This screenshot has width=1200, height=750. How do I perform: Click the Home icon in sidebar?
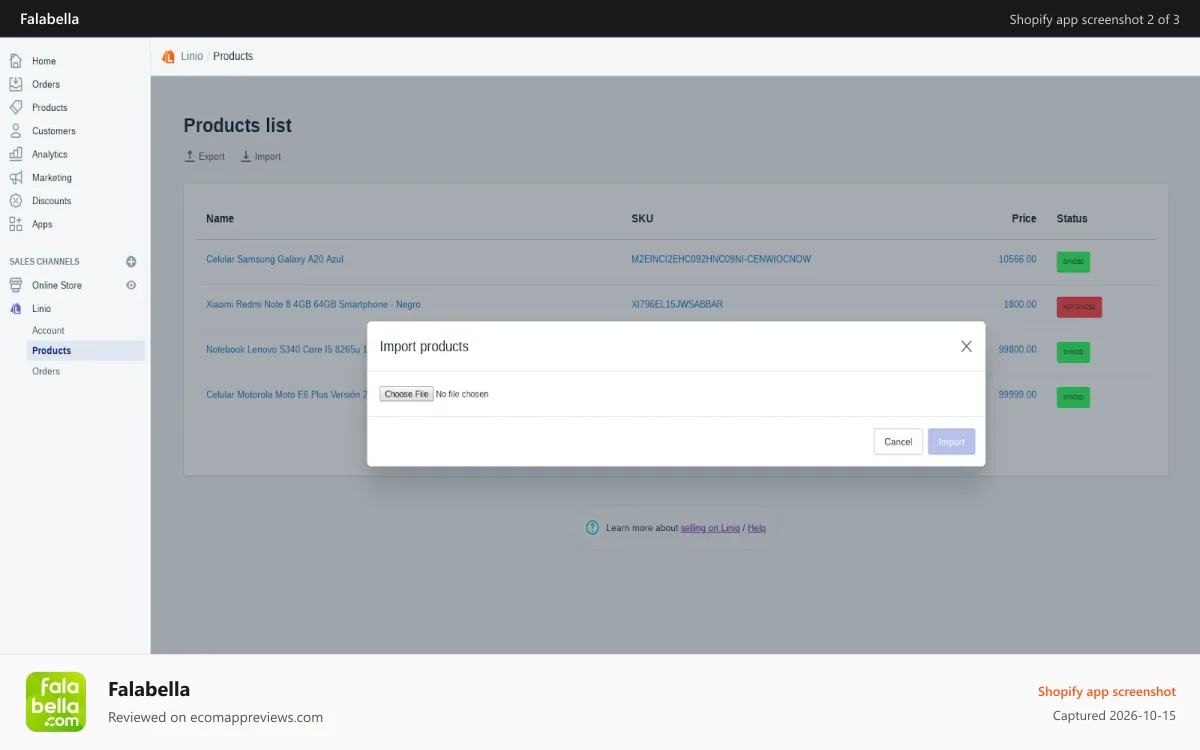pos(16,61)
